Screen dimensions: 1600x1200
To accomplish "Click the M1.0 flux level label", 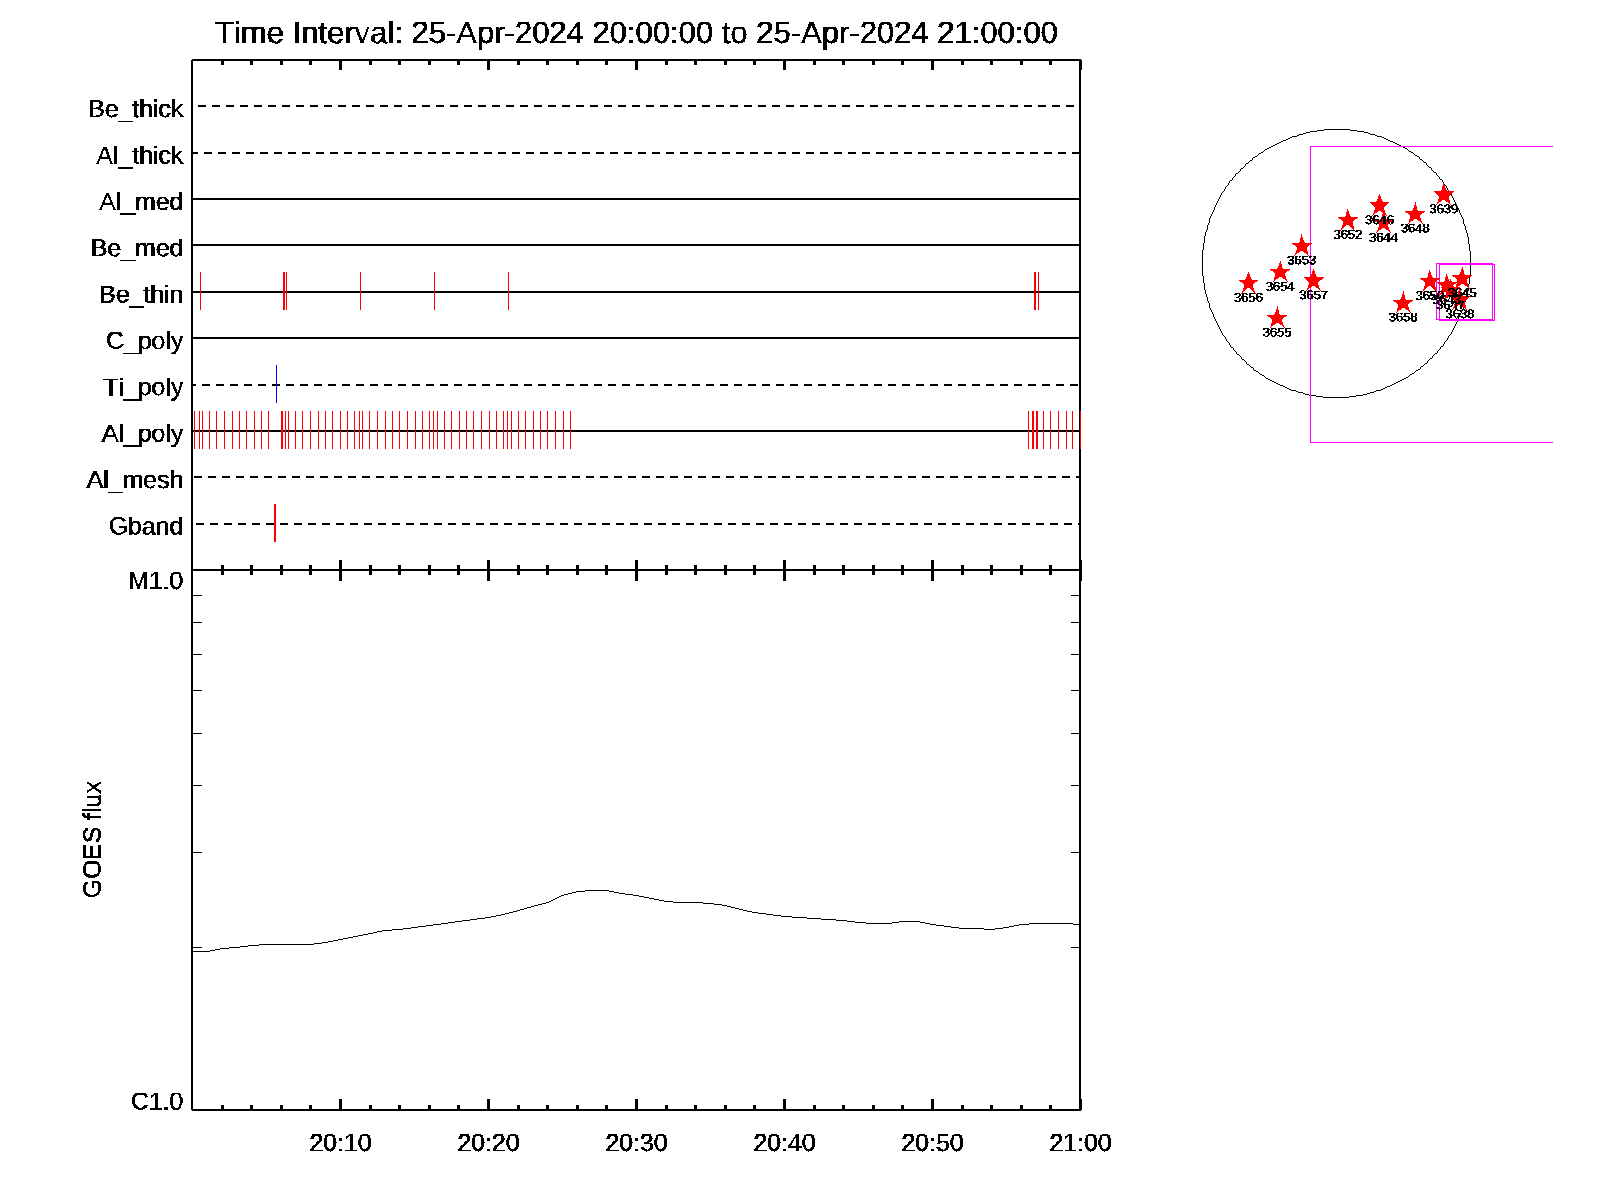I will pyautogui.click(x=156, y=581).
